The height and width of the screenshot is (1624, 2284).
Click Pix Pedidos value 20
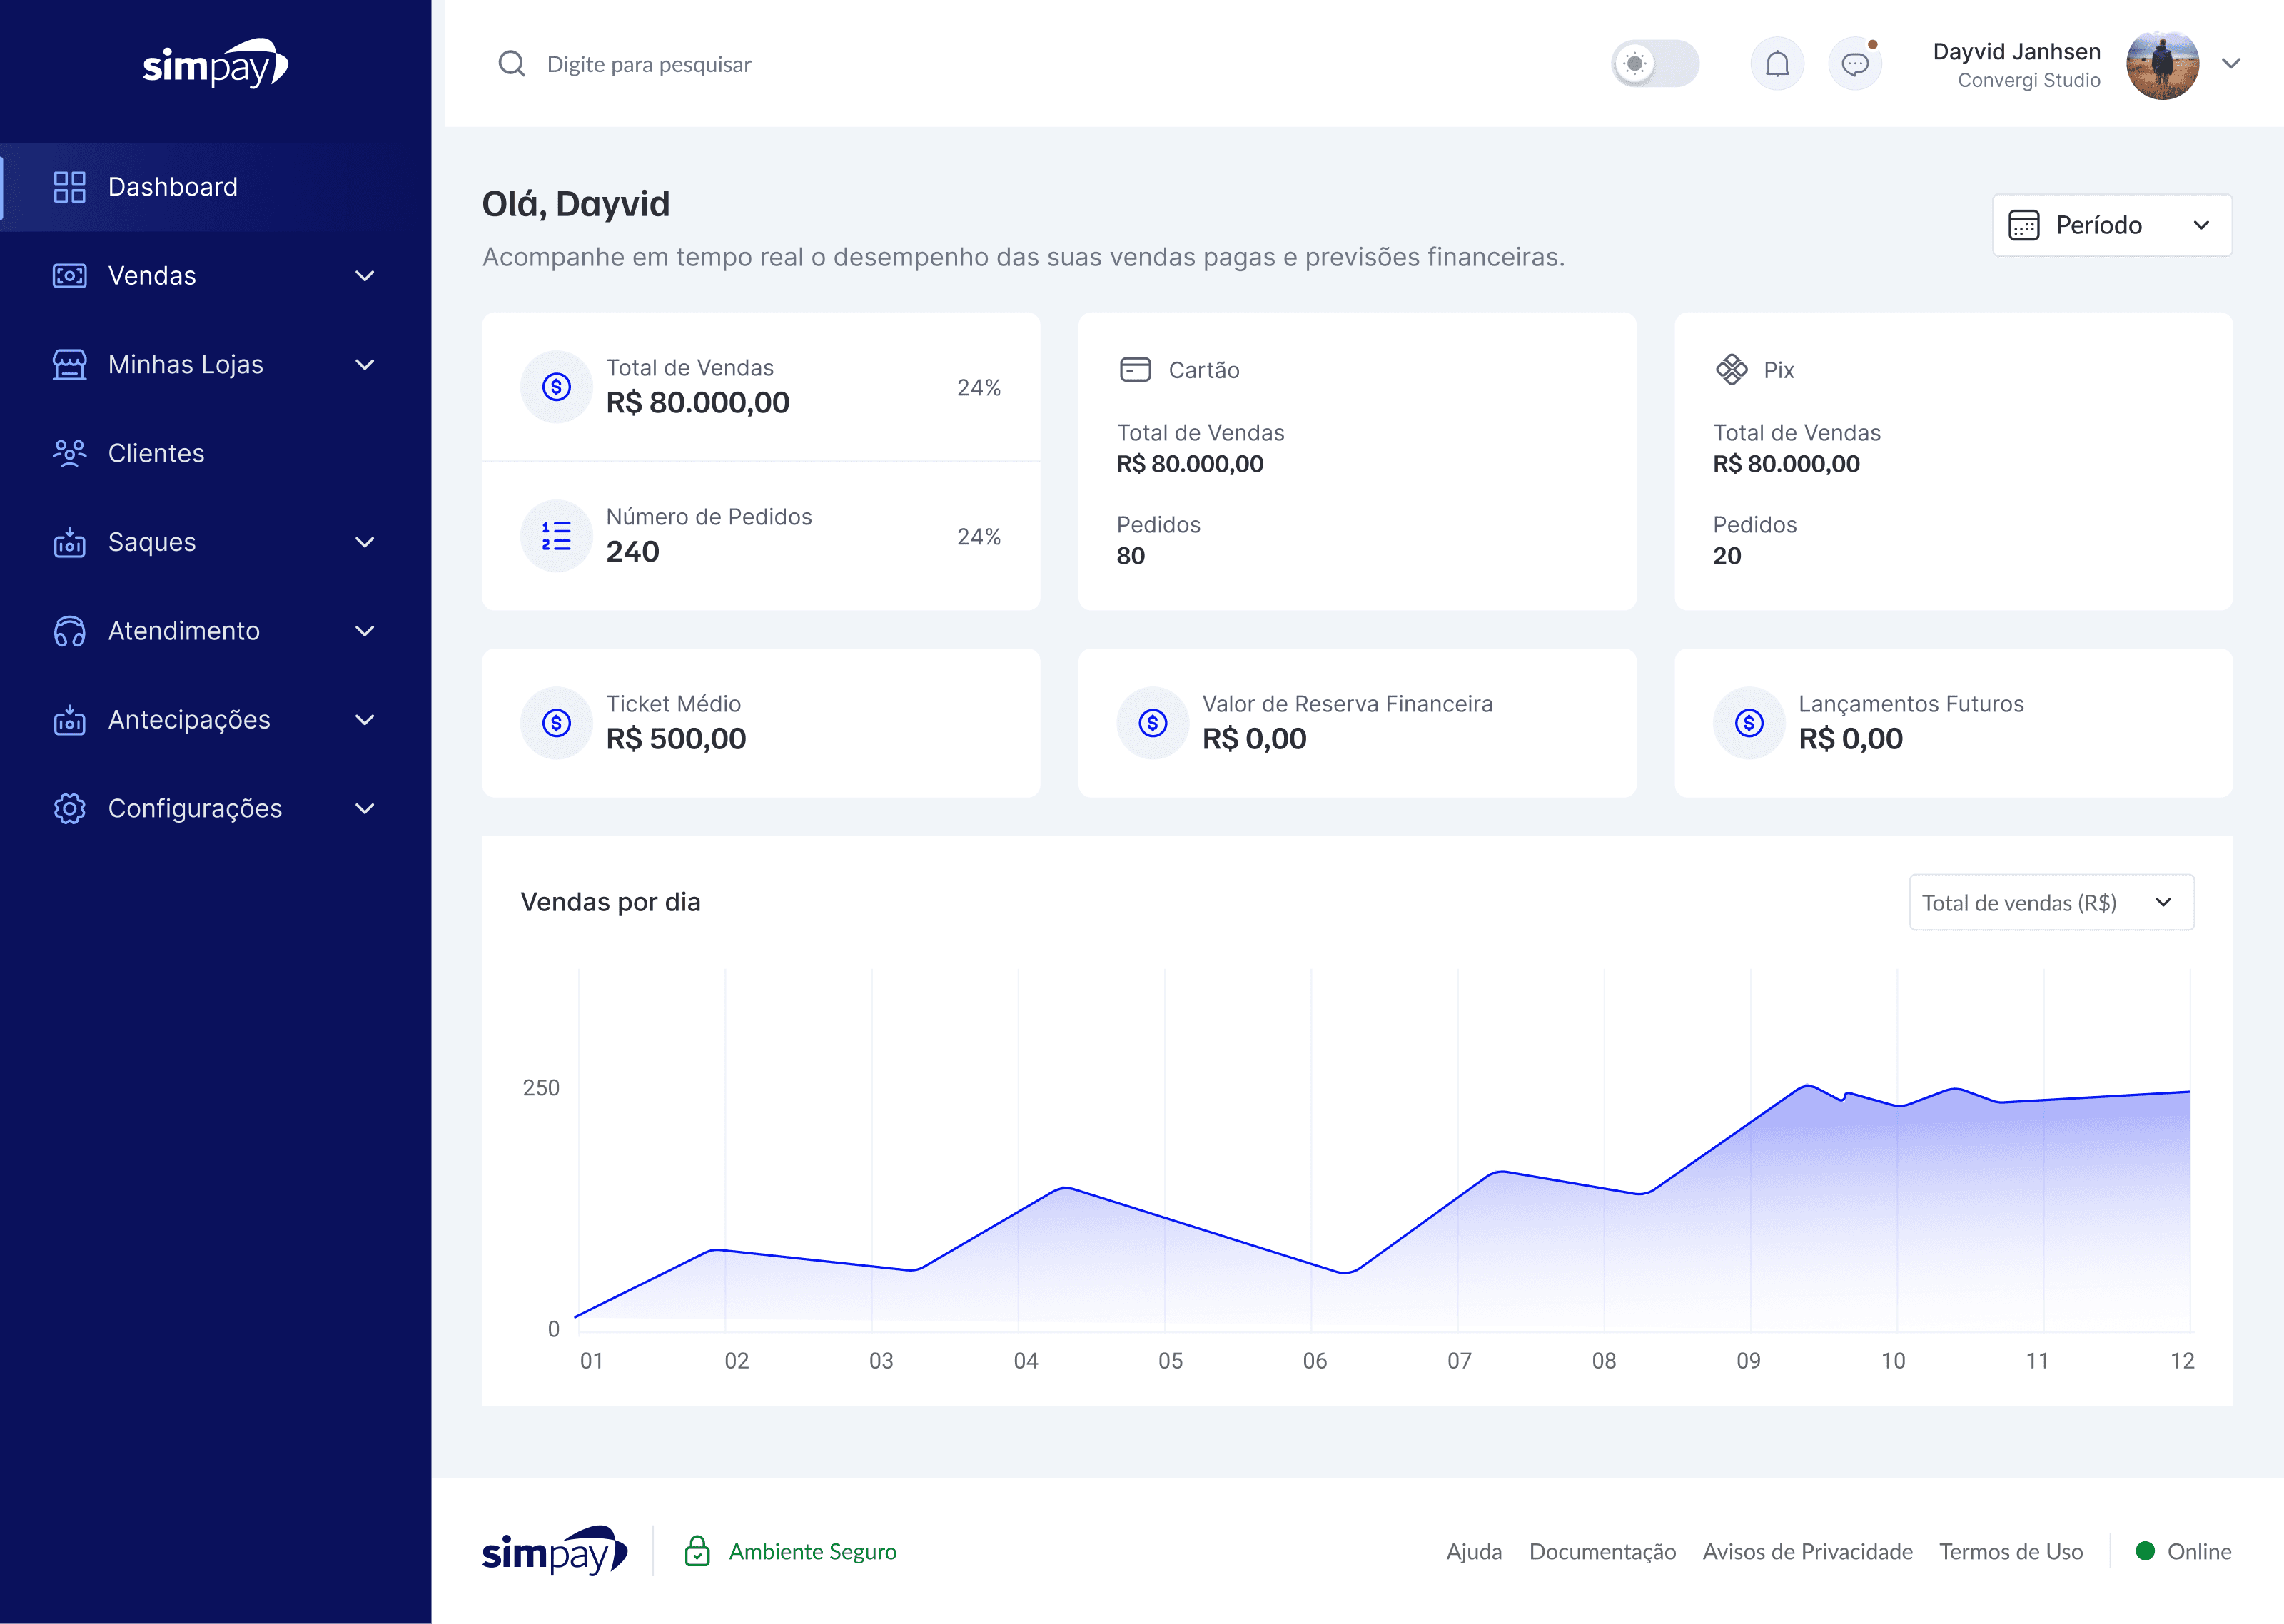[x=1727, y=556]
